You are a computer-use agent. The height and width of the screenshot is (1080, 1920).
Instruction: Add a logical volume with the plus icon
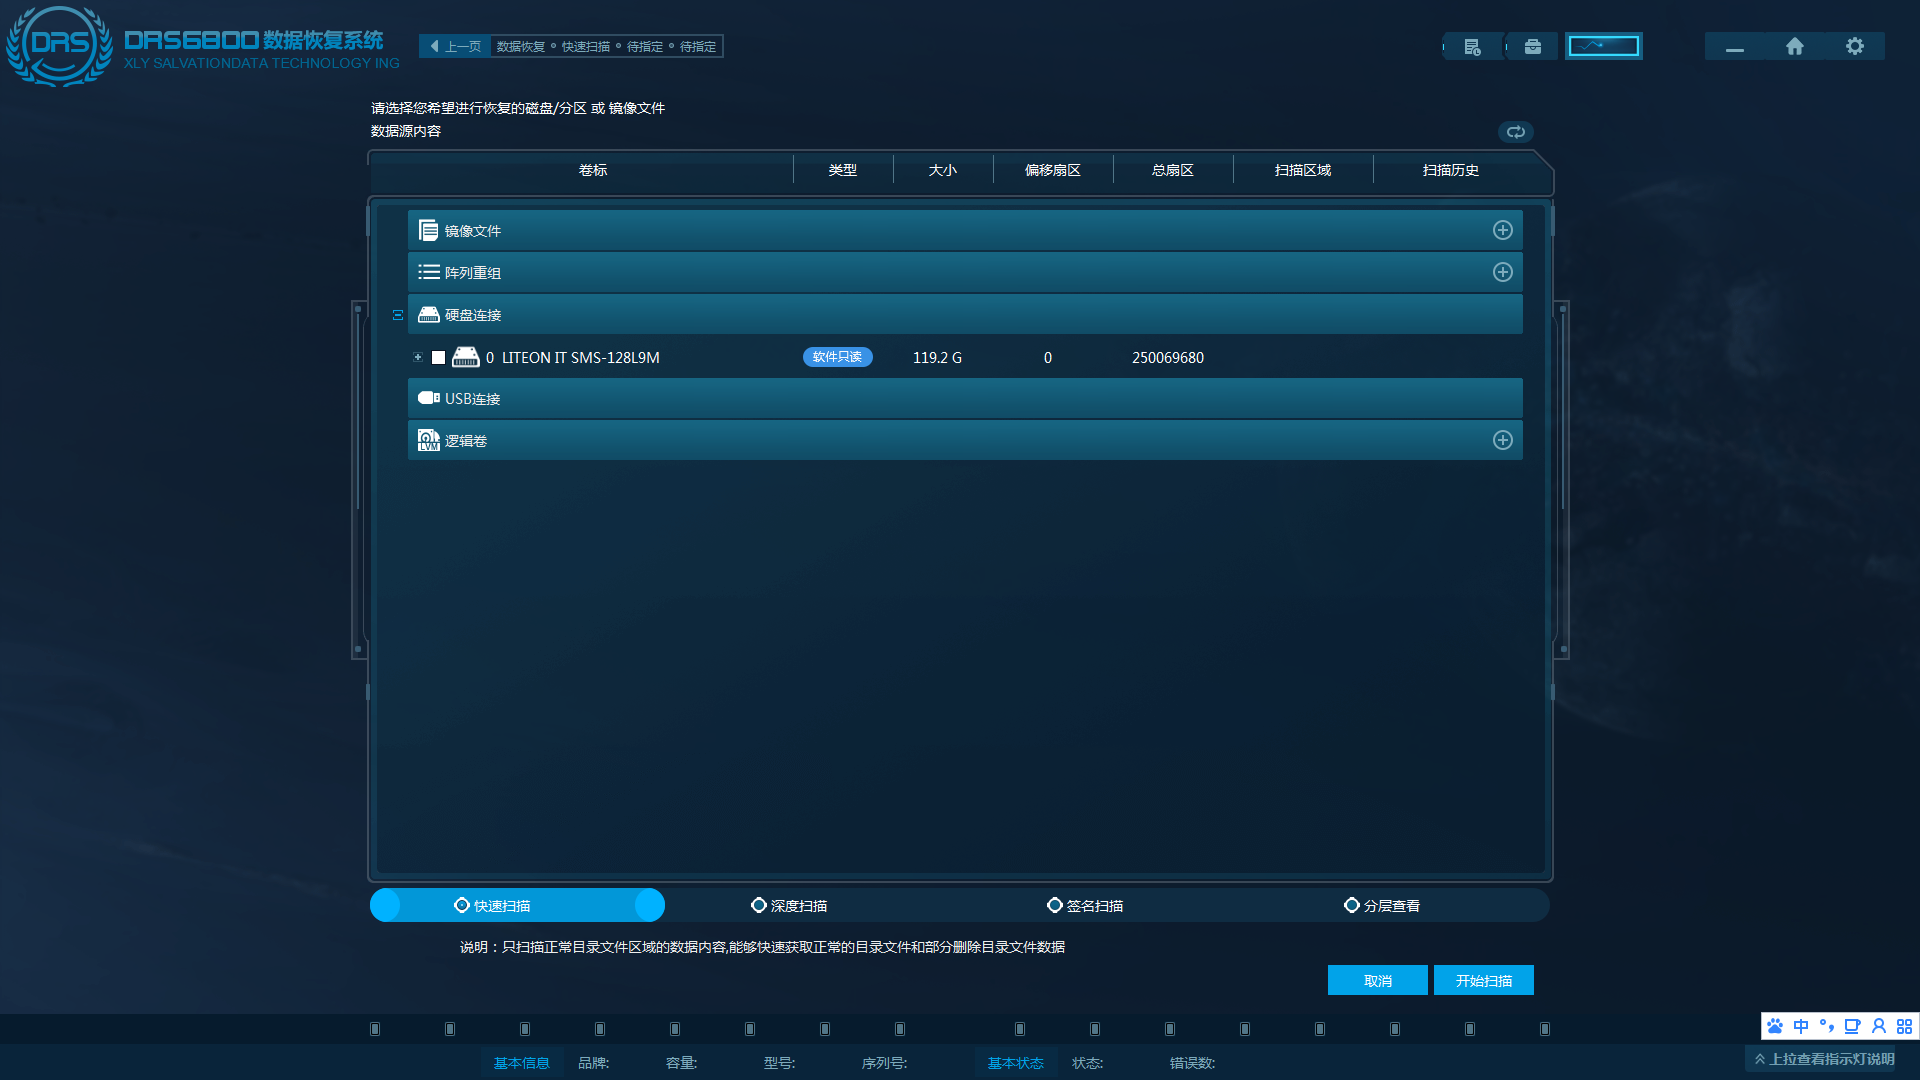tap(1502, 441)
